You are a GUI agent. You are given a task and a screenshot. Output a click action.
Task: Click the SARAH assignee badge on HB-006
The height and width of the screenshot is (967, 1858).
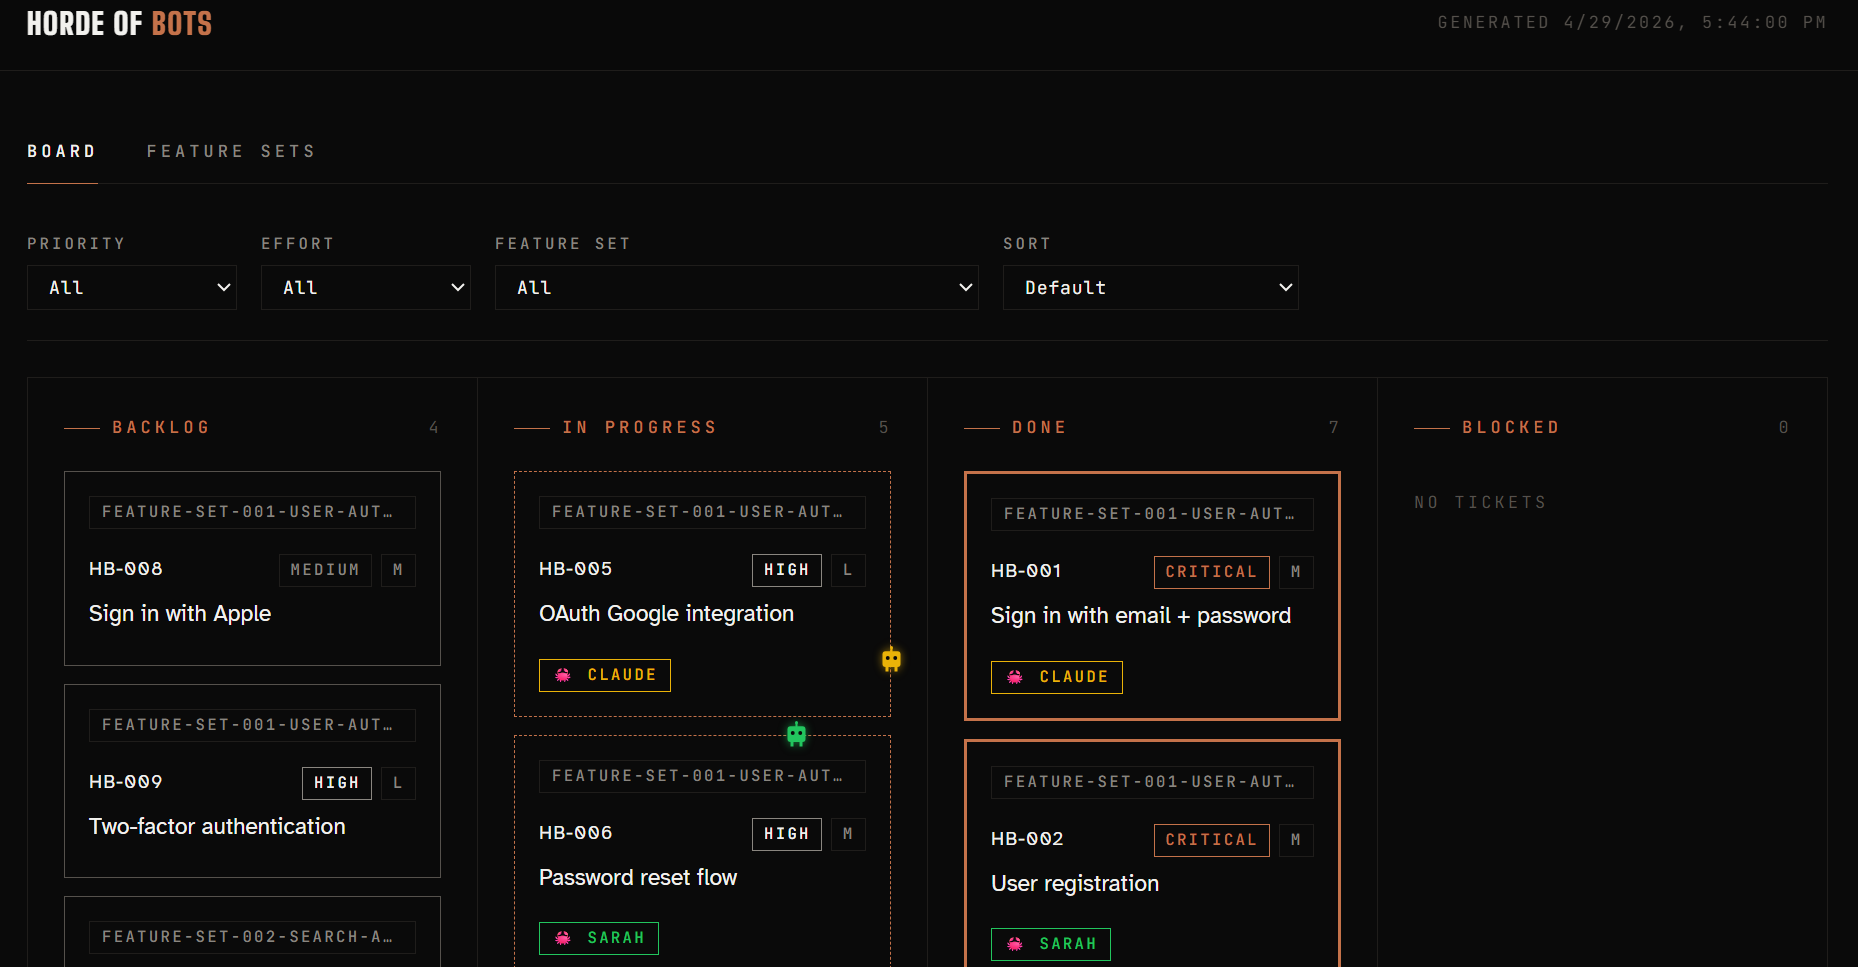[599, 938]
